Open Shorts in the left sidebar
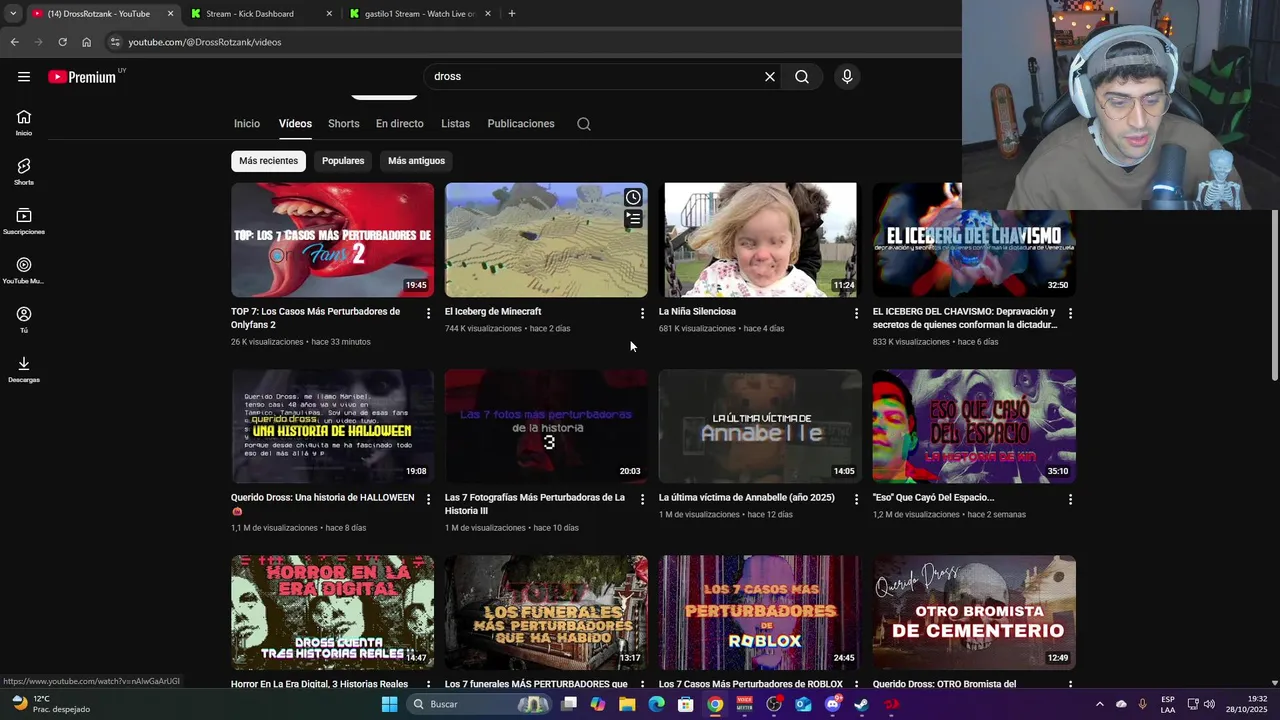 (24, 172)
